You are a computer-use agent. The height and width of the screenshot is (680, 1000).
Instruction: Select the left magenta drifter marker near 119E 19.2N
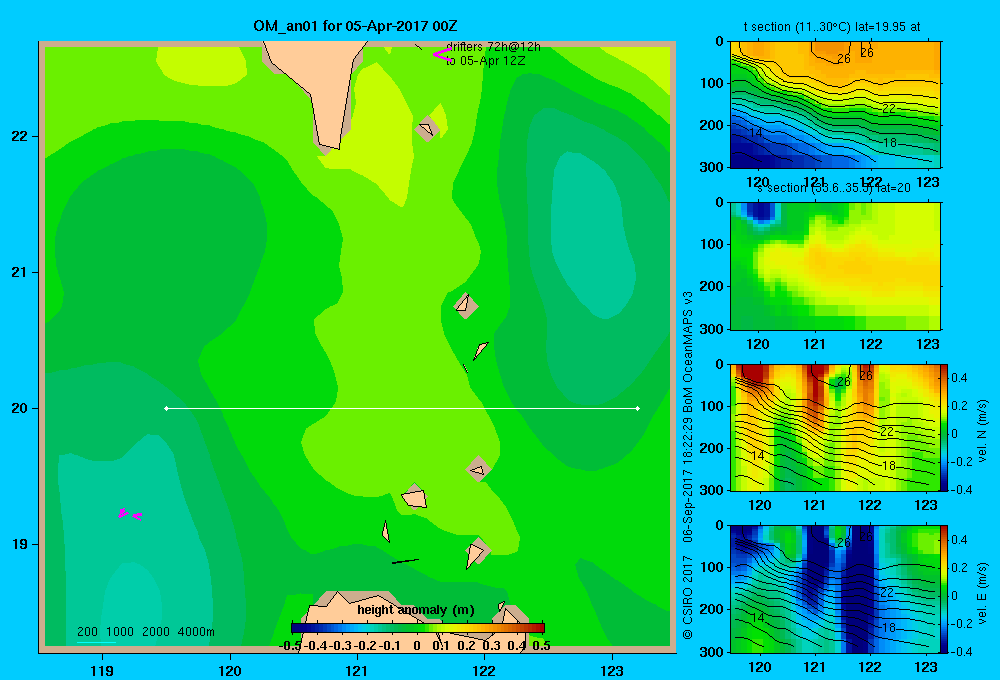point(122,513)
